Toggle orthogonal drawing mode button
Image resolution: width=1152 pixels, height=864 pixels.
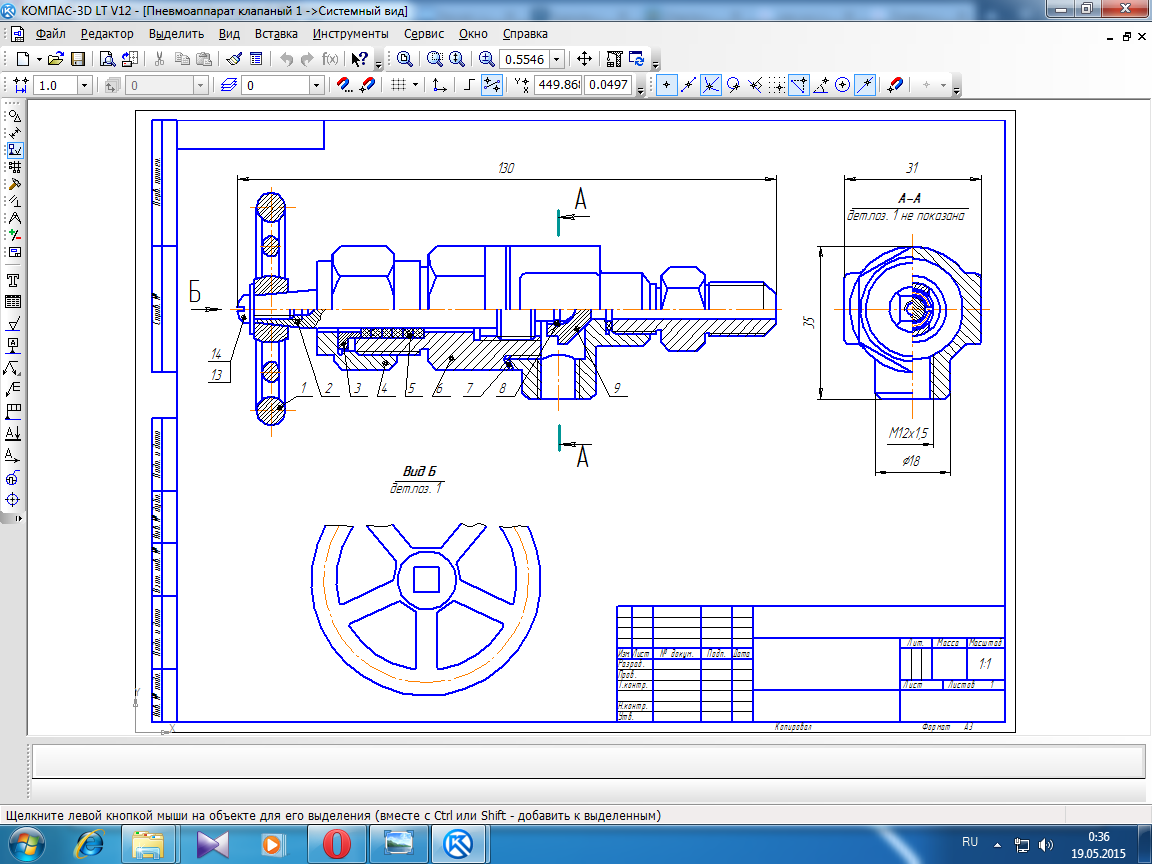pyautogui.click(x=470, y=85)
